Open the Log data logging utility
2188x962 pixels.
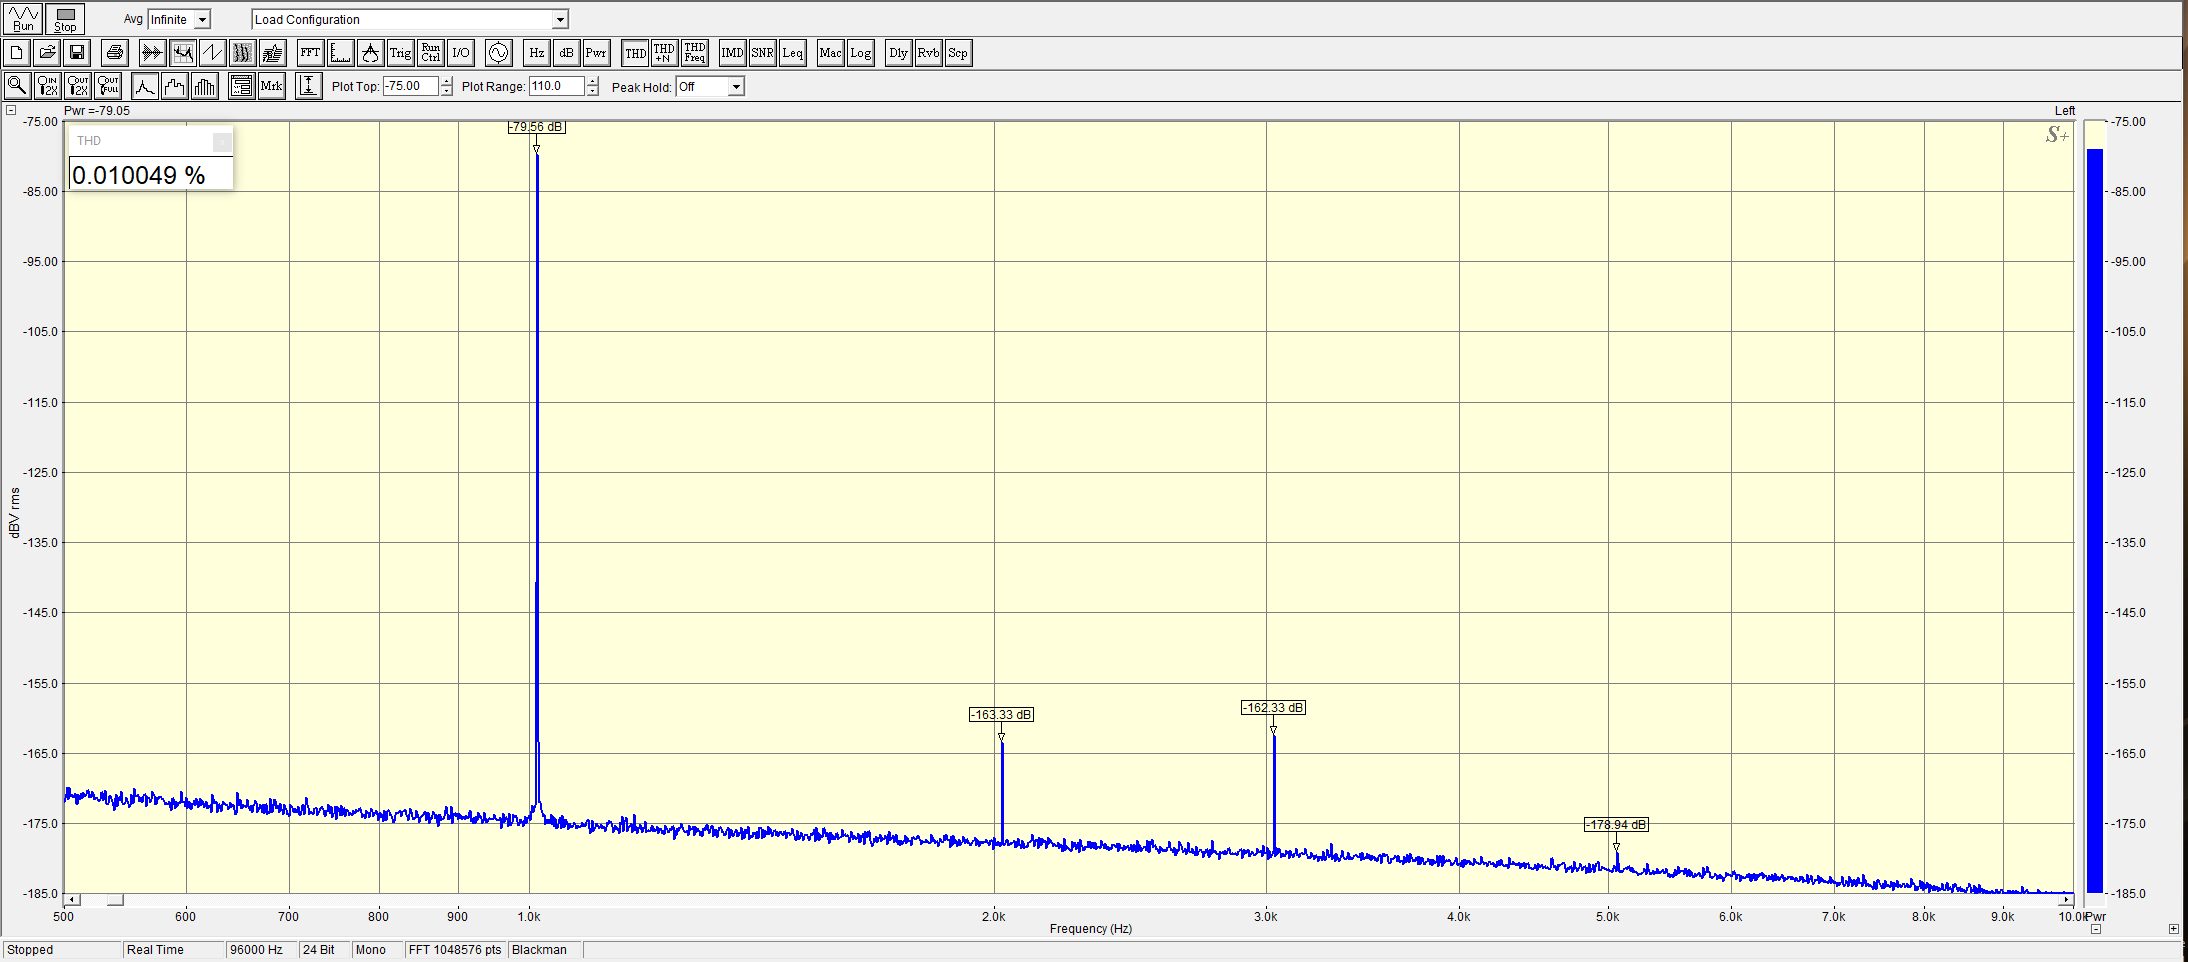click(x=861, y=53)
